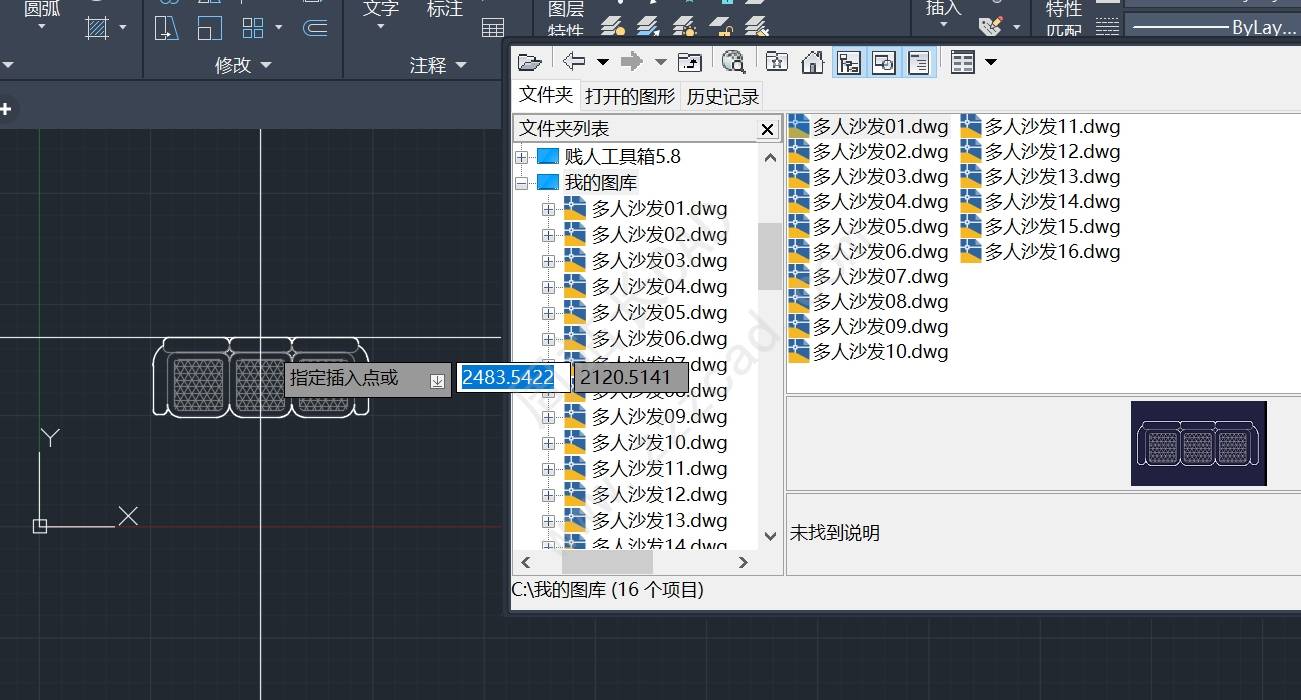The width and height of the screenshot is (1301, 700).
Task: Toggle the Description pane button
Action: 919,62
